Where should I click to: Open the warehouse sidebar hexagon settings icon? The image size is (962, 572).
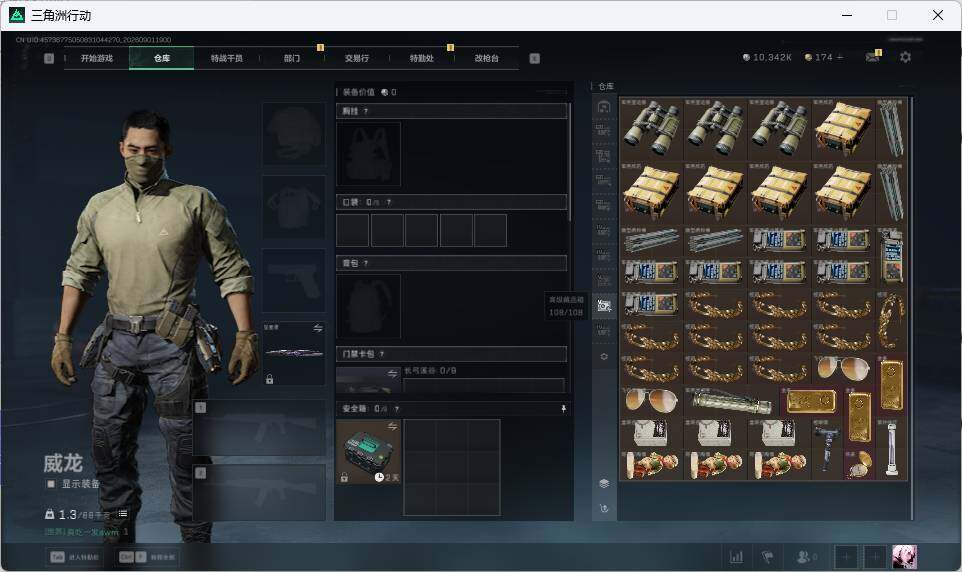tap(604, 357)
